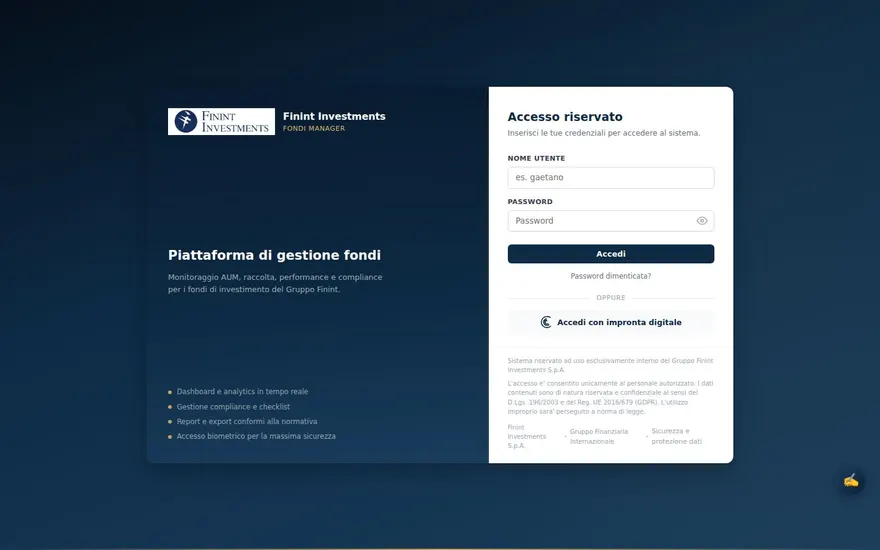Click the L'accesso e' consentito GDPR notice
The image size is (880, 550).
611,397
